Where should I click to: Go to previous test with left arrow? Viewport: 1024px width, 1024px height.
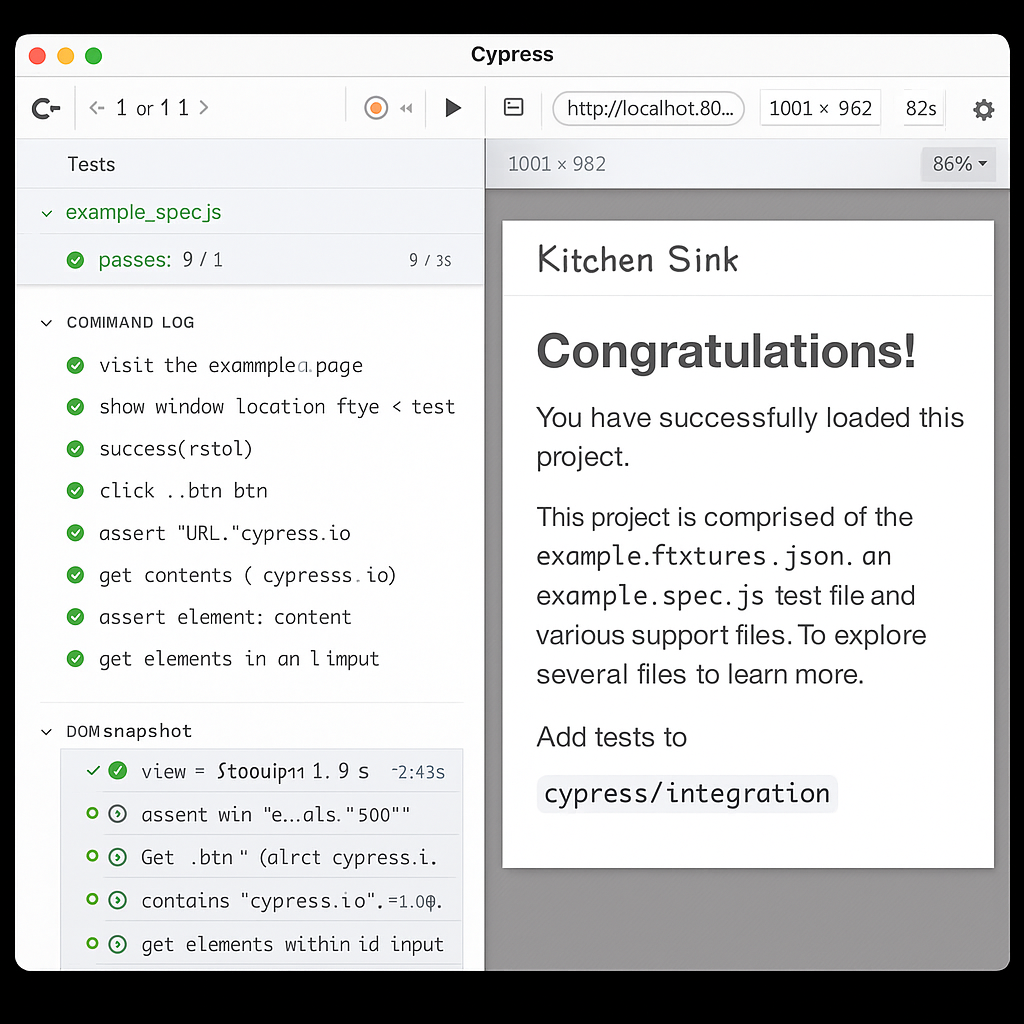[97, 108]
